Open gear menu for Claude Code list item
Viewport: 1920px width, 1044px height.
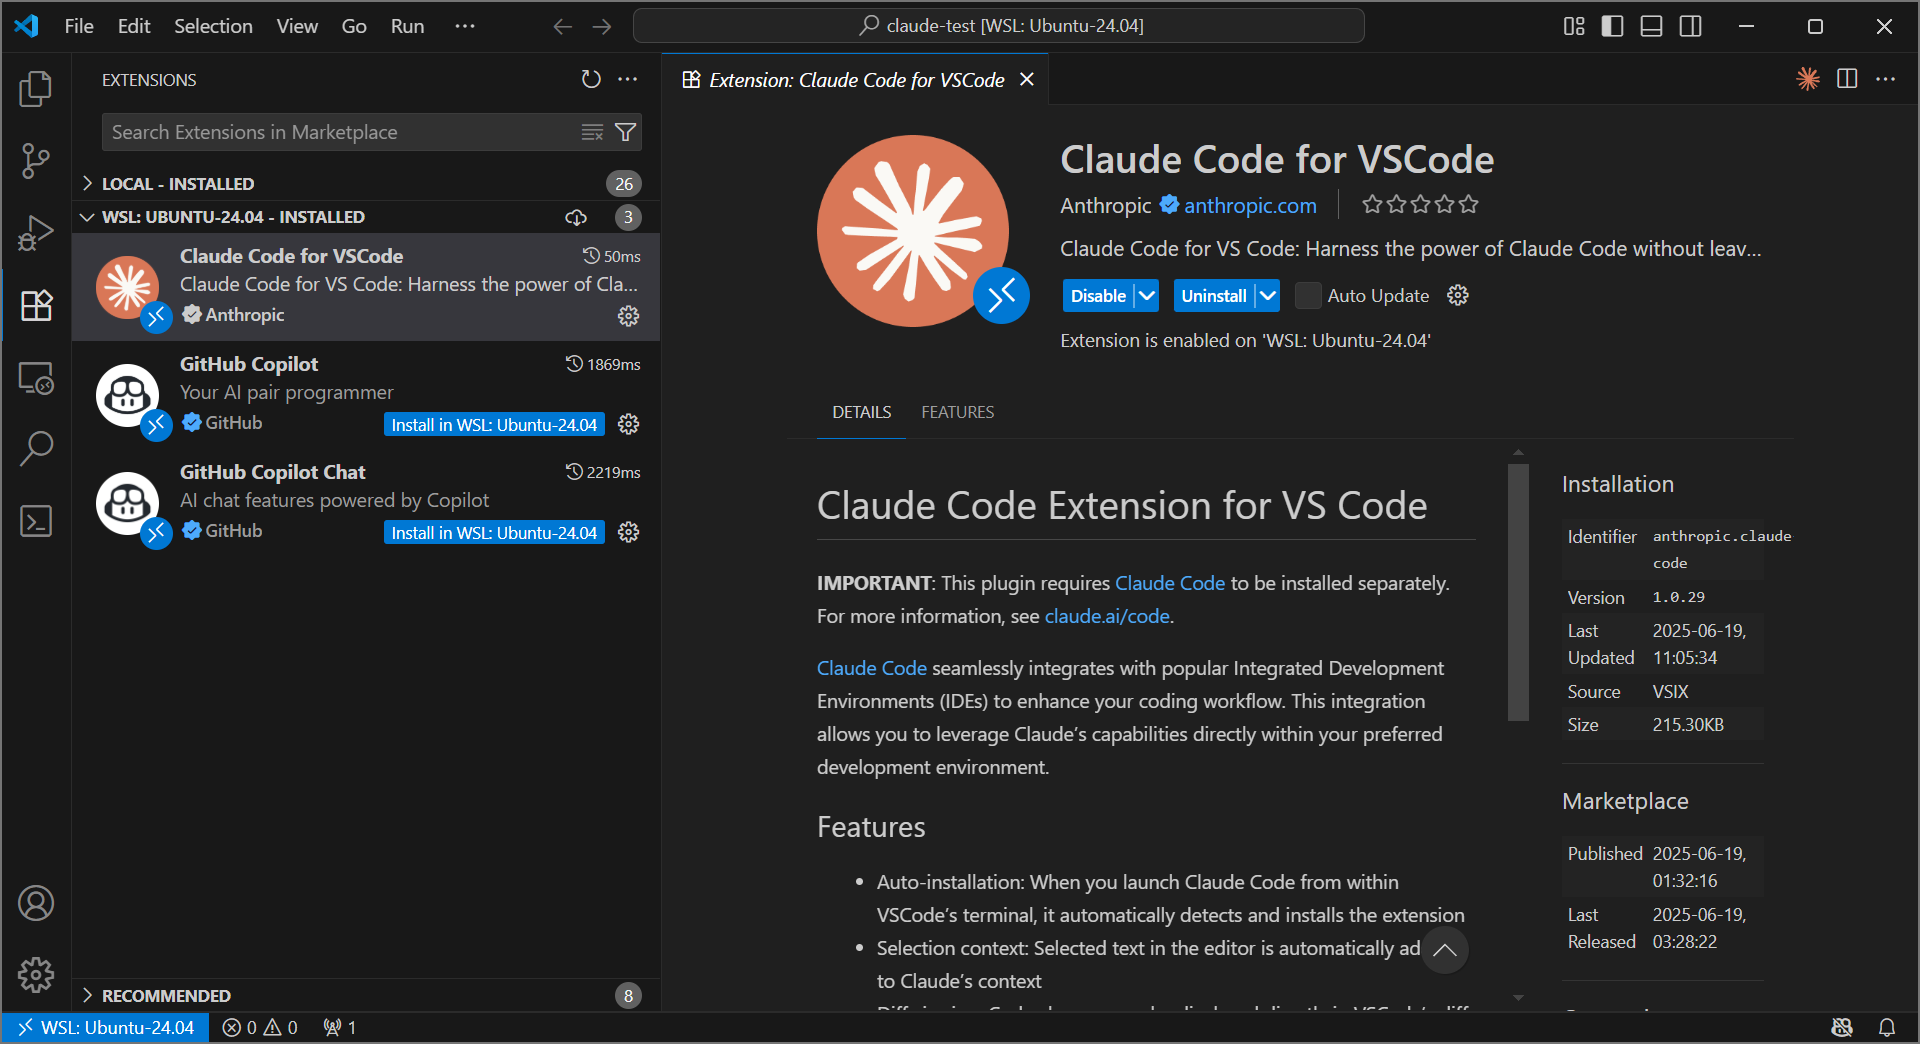[628, 316]
